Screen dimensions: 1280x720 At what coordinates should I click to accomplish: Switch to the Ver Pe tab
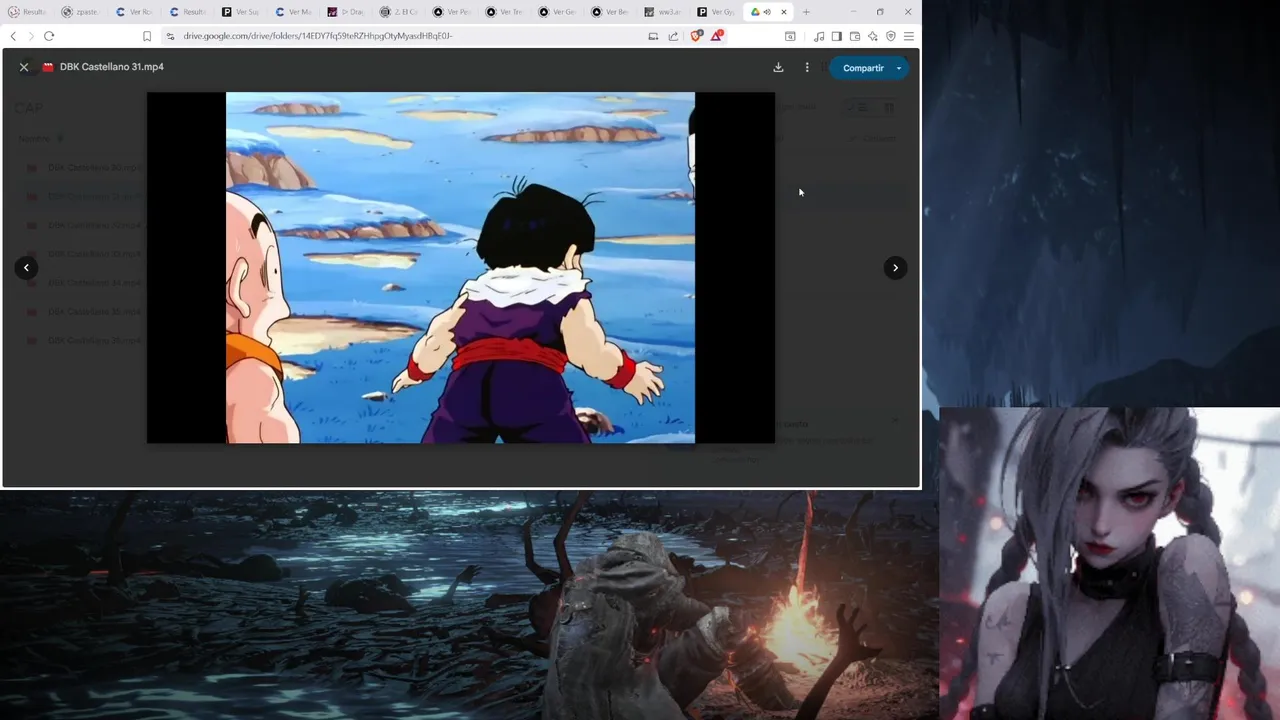point(452,12)
